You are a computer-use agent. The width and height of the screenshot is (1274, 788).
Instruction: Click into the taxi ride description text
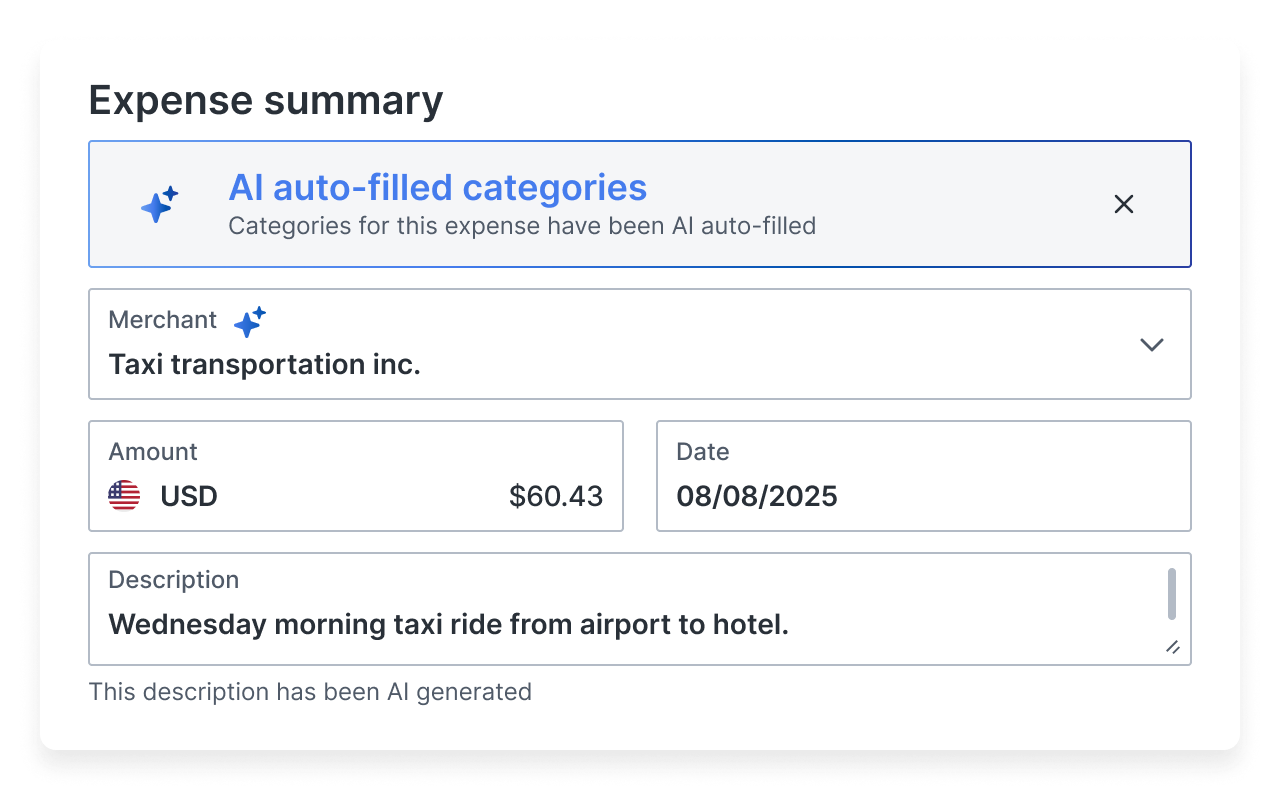(448, 625)
